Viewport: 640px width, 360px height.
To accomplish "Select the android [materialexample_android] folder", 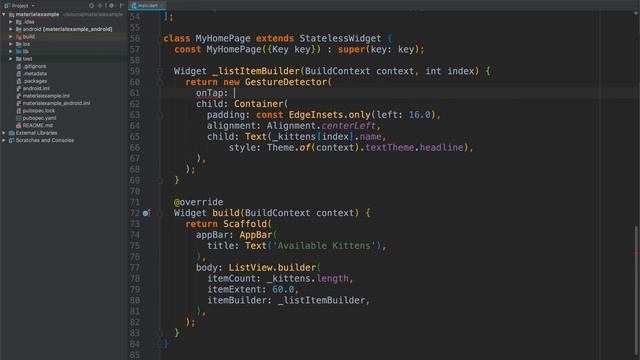I will pos(67,29).
